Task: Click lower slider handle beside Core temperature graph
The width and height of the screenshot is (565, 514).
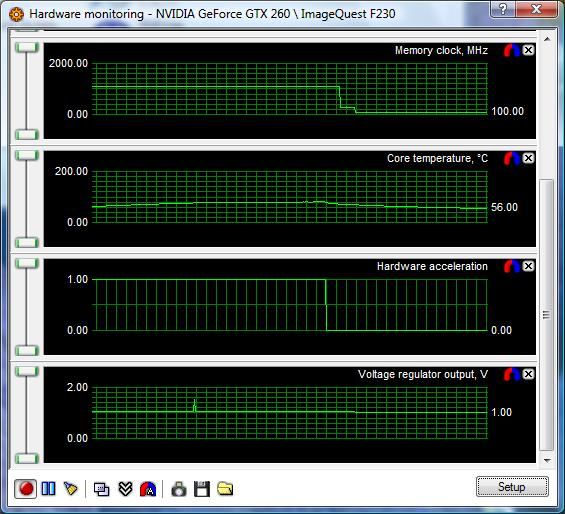Action: tap(27, 243)
